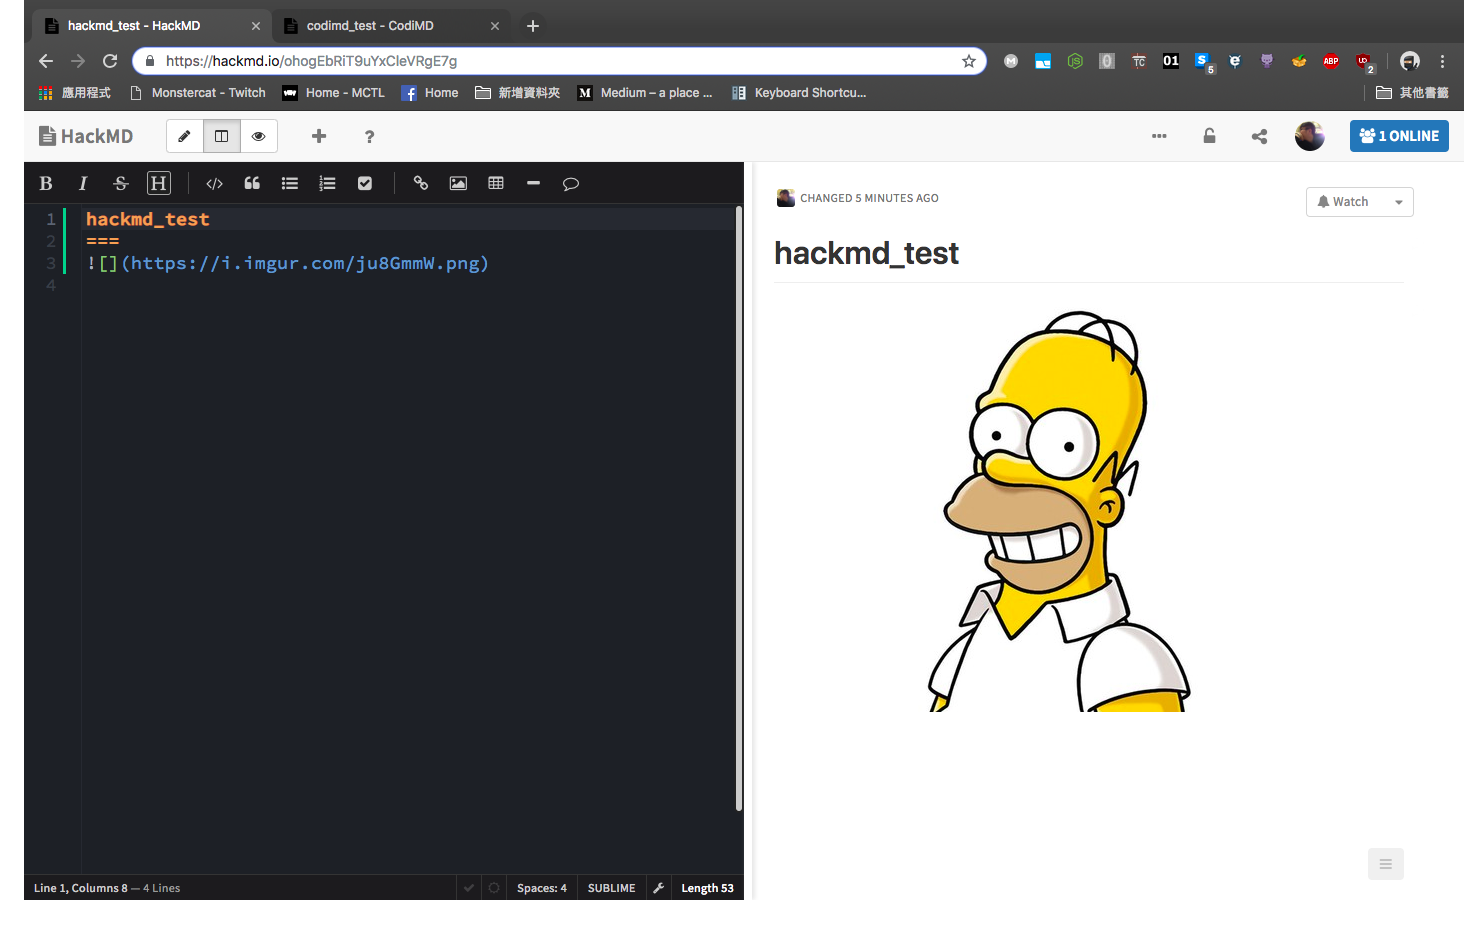Insert a checkbox task list
The width and height of the screenshot is (1464, 928).
tap(365, 183)
